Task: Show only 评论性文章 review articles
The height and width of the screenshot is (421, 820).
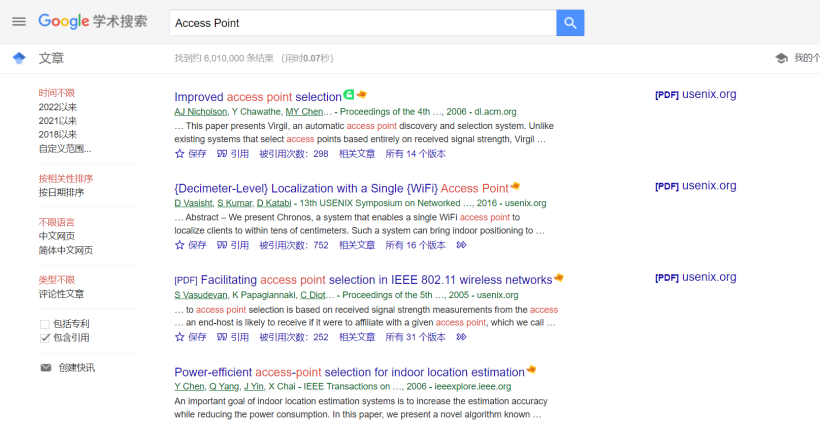Action: [x=61, y=294]
